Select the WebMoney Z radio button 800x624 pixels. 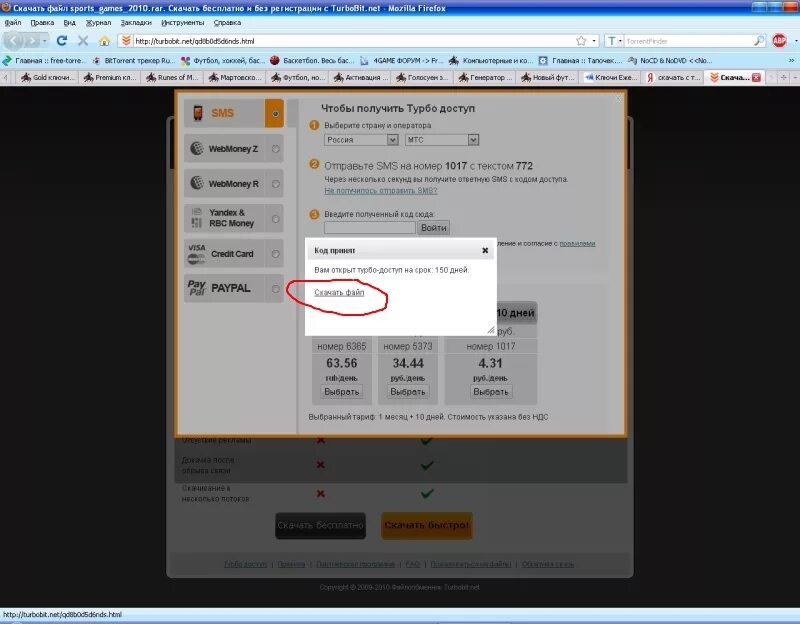point(276,149)
